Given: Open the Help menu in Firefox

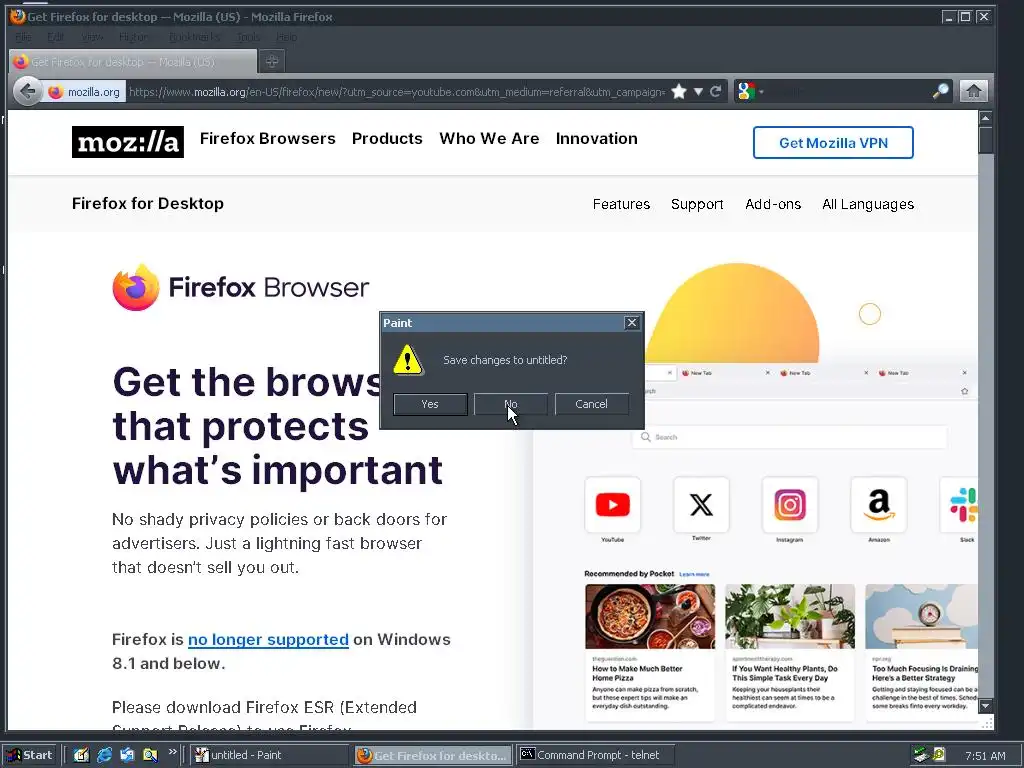Looking at the screenshot, I should click(286, 37).
